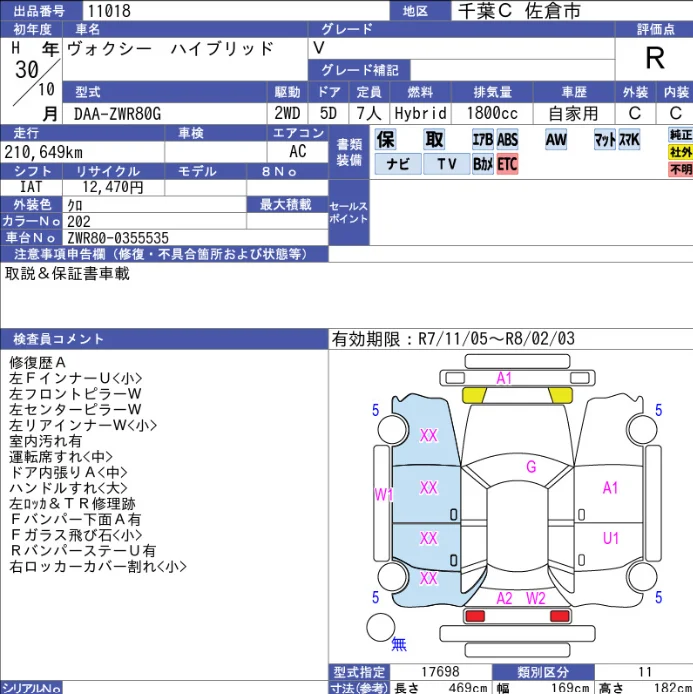Viewport: 693px width, 694px height.
Task: Click the pink 不明 legend swatch
Action: point(680,170)
